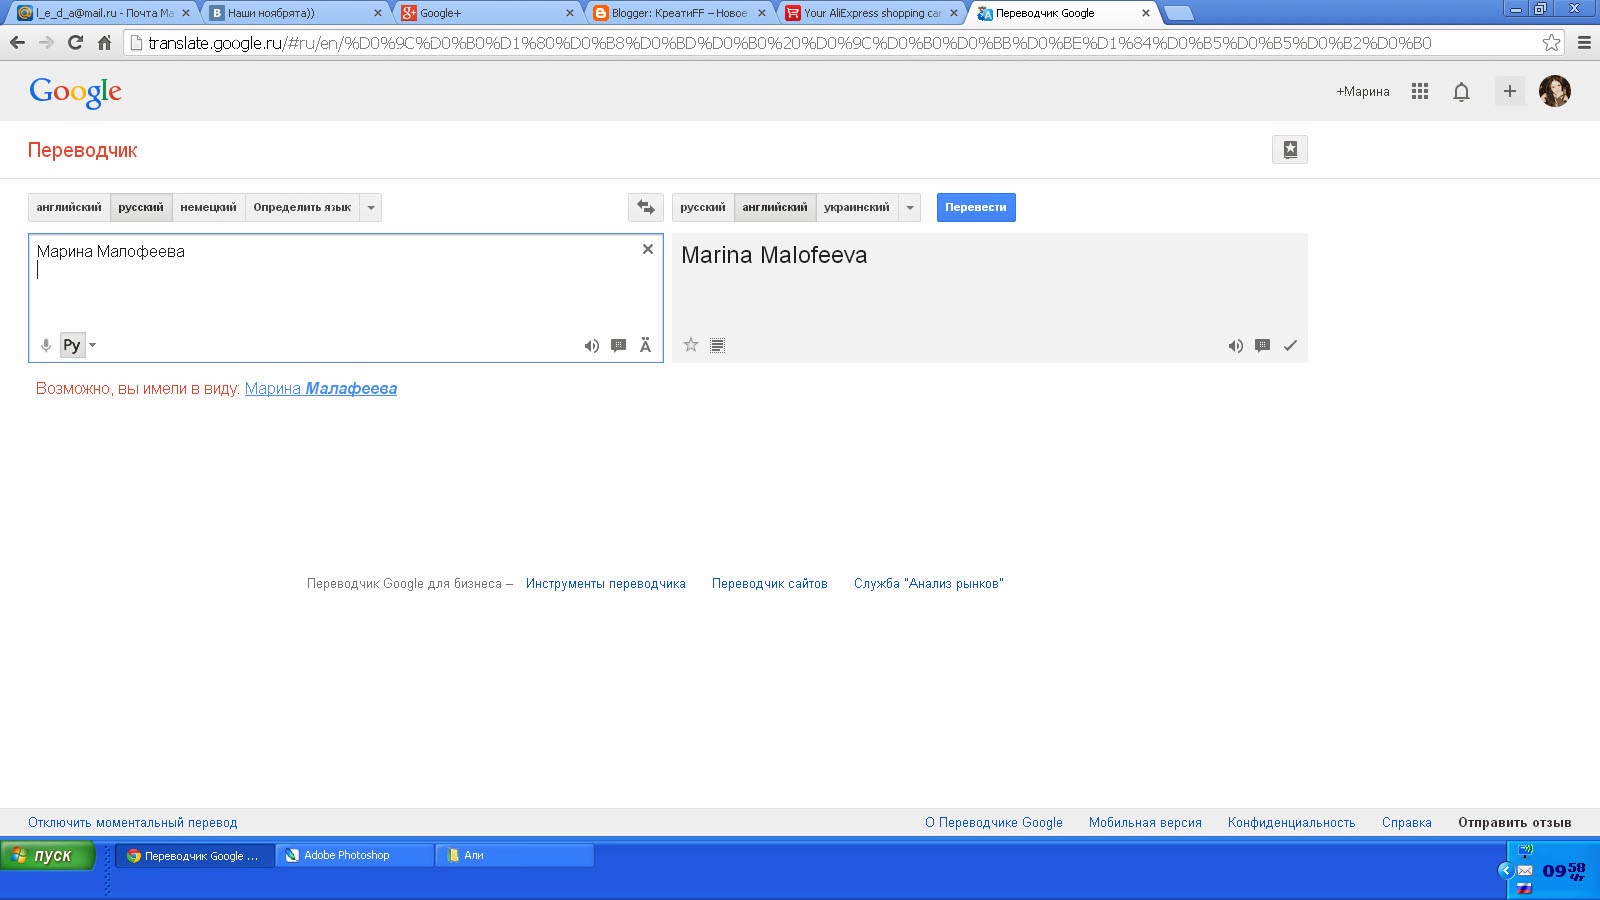The width and height of the screenshot is (1600, 900).
Task: Open О Переводчике Google link
Action: (x=994, y=823)
